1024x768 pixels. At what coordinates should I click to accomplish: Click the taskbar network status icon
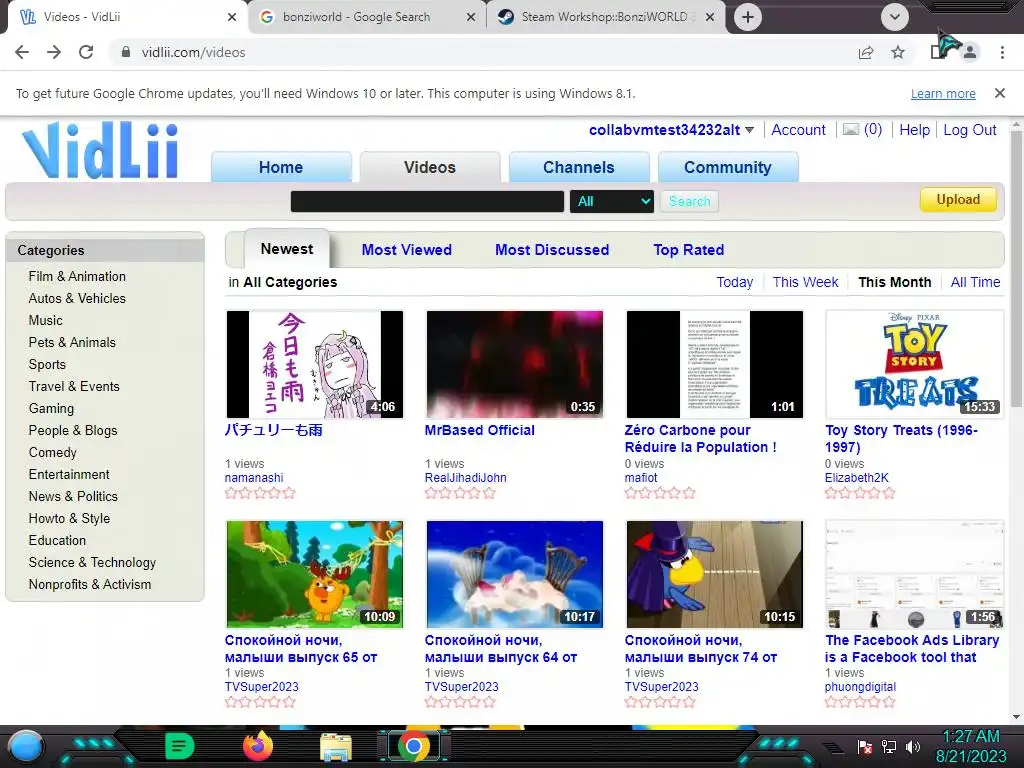point(889,746)
